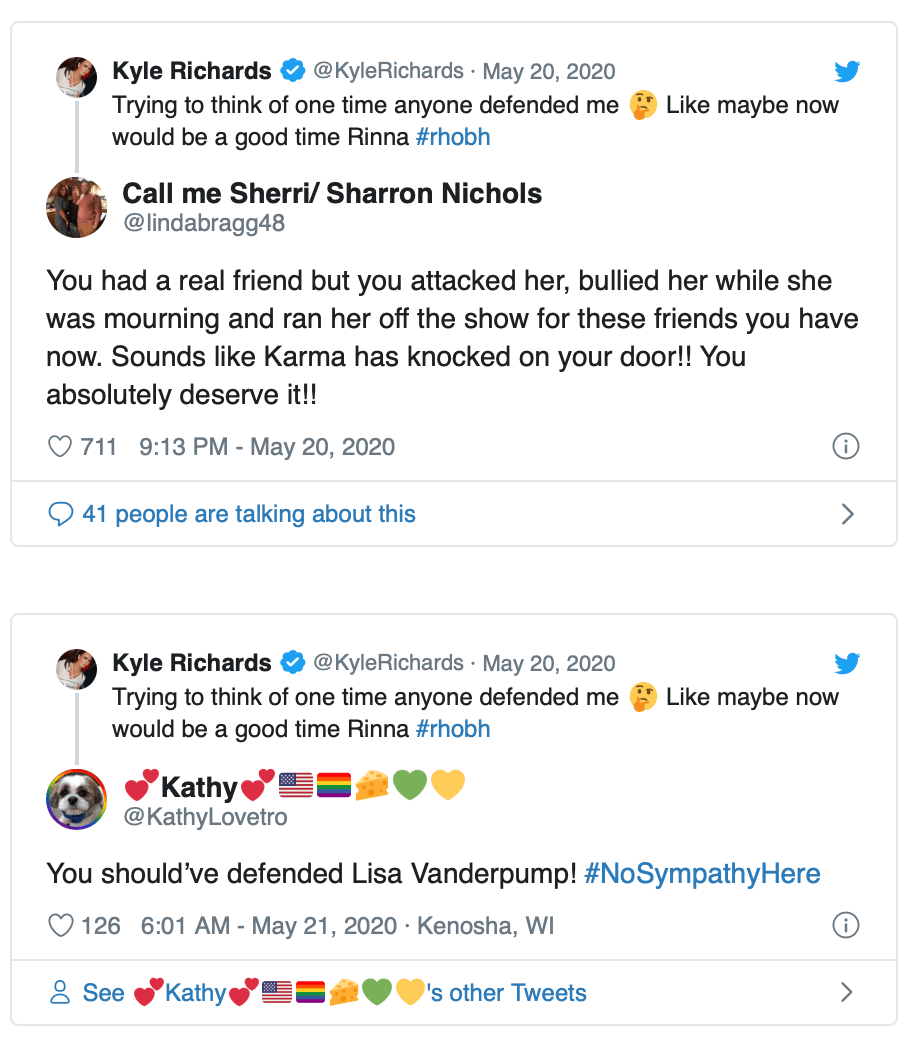Open Sherri/Sharron Nichols profile picture
This screenshot has width=908, height=1040.
[77, 207]
